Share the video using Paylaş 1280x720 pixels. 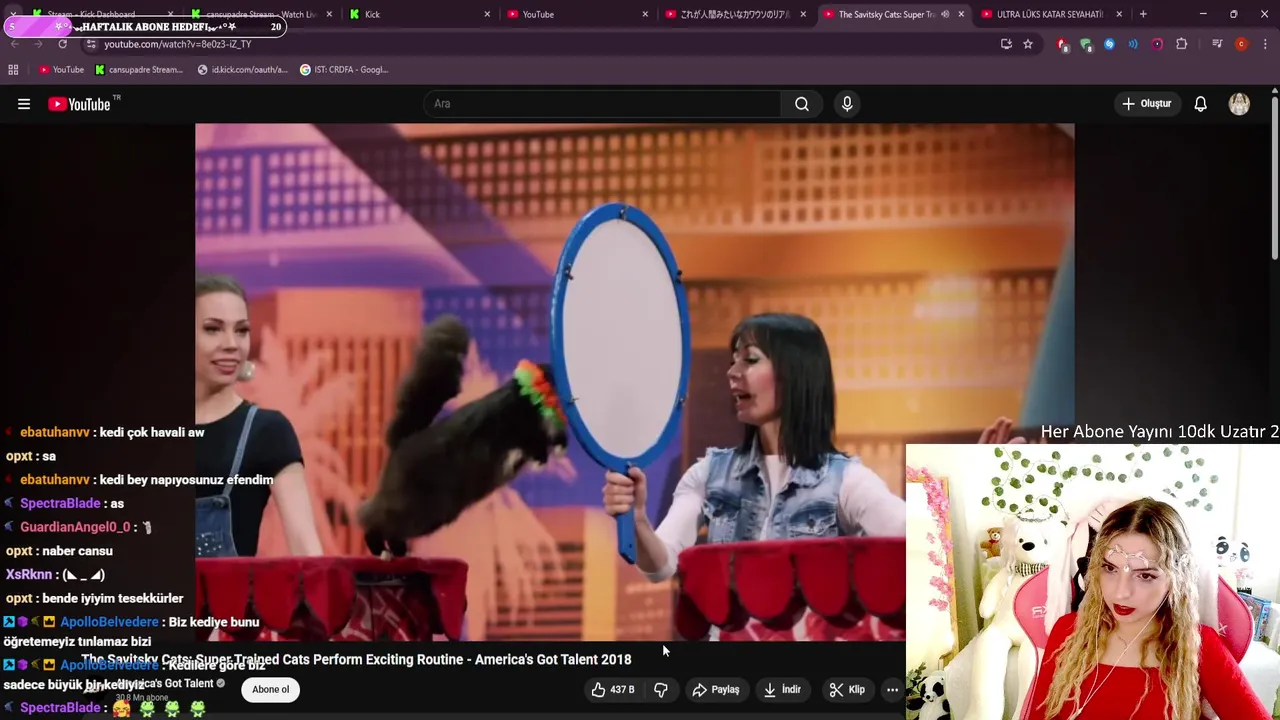pyautogui.click(x=716, y=690)
